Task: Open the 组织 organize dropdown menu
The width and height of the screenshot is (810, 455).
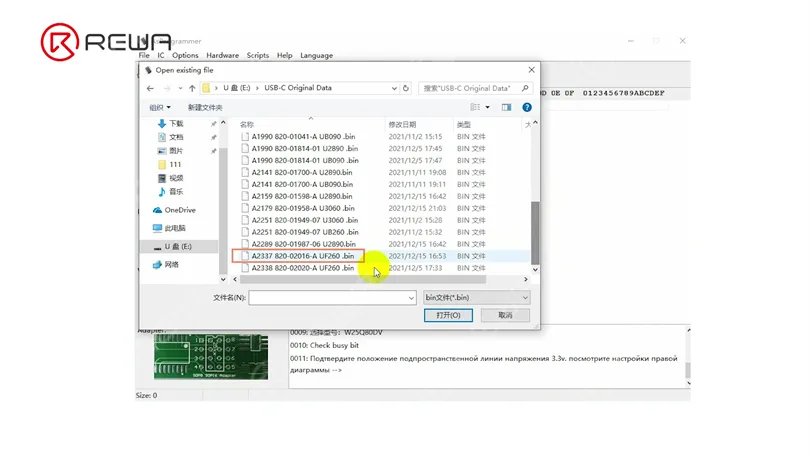Action: pos(160,107)
